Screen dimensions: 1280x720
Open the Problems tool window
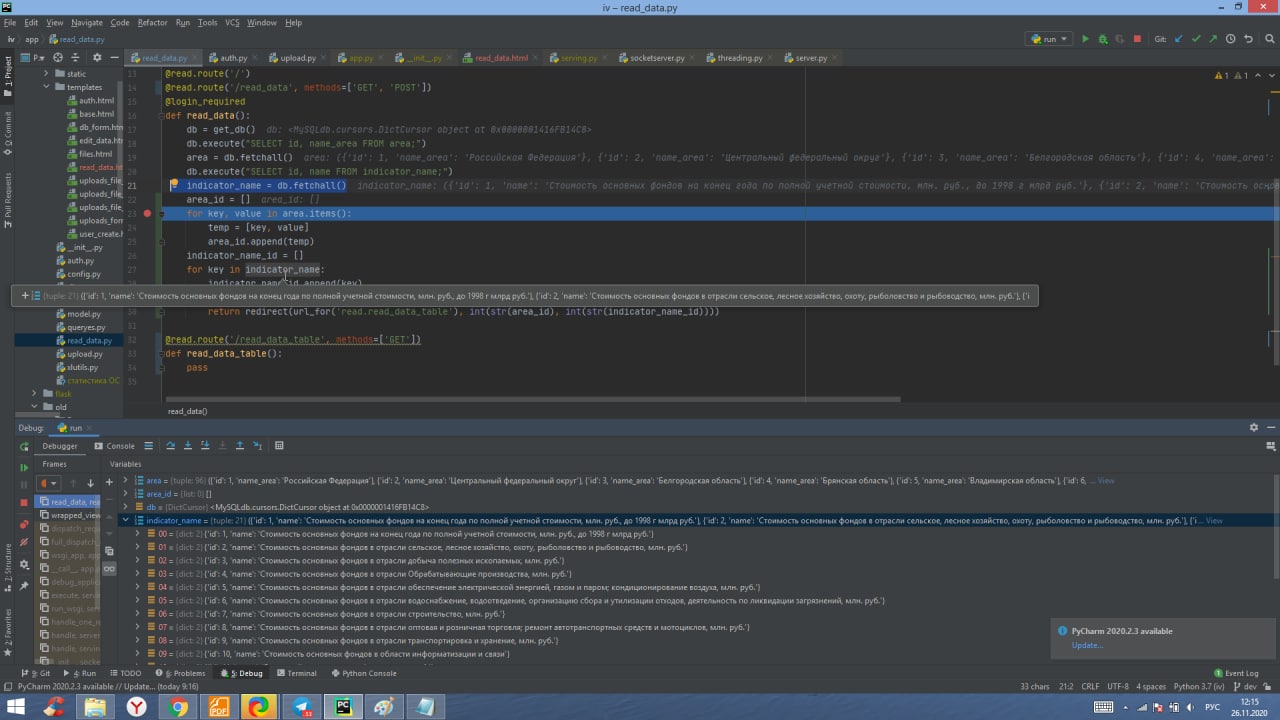(x=181, y=673)
